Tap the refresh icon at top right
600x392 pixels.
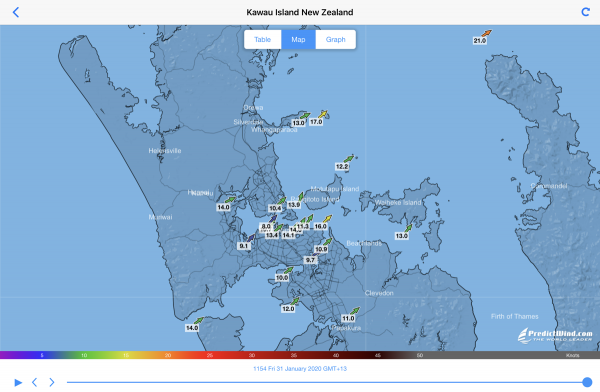click(x=585, y=12)
